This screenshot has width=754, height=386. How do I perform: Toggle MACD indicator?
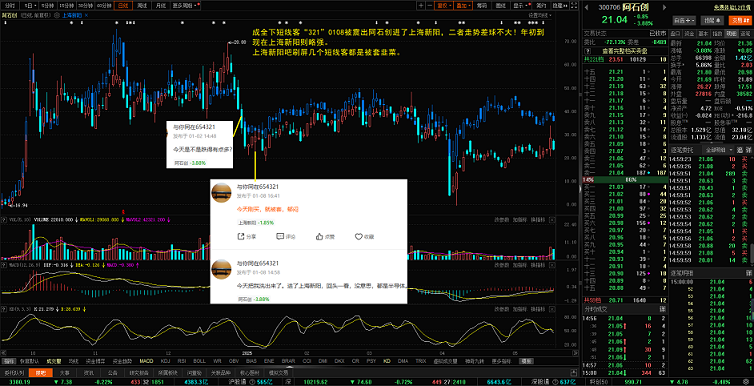tap(146, 361)
